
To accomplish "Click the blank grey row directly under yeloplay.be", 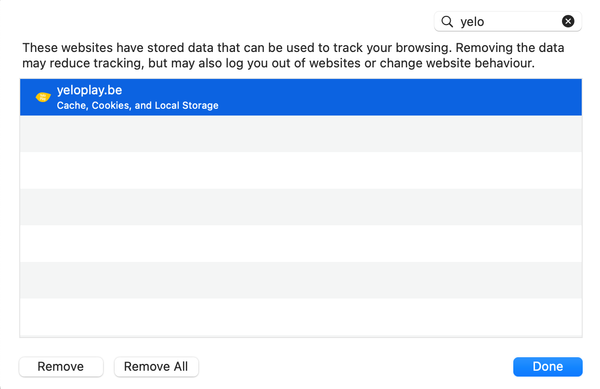I will pyautogui.click(x=301, y=134).
